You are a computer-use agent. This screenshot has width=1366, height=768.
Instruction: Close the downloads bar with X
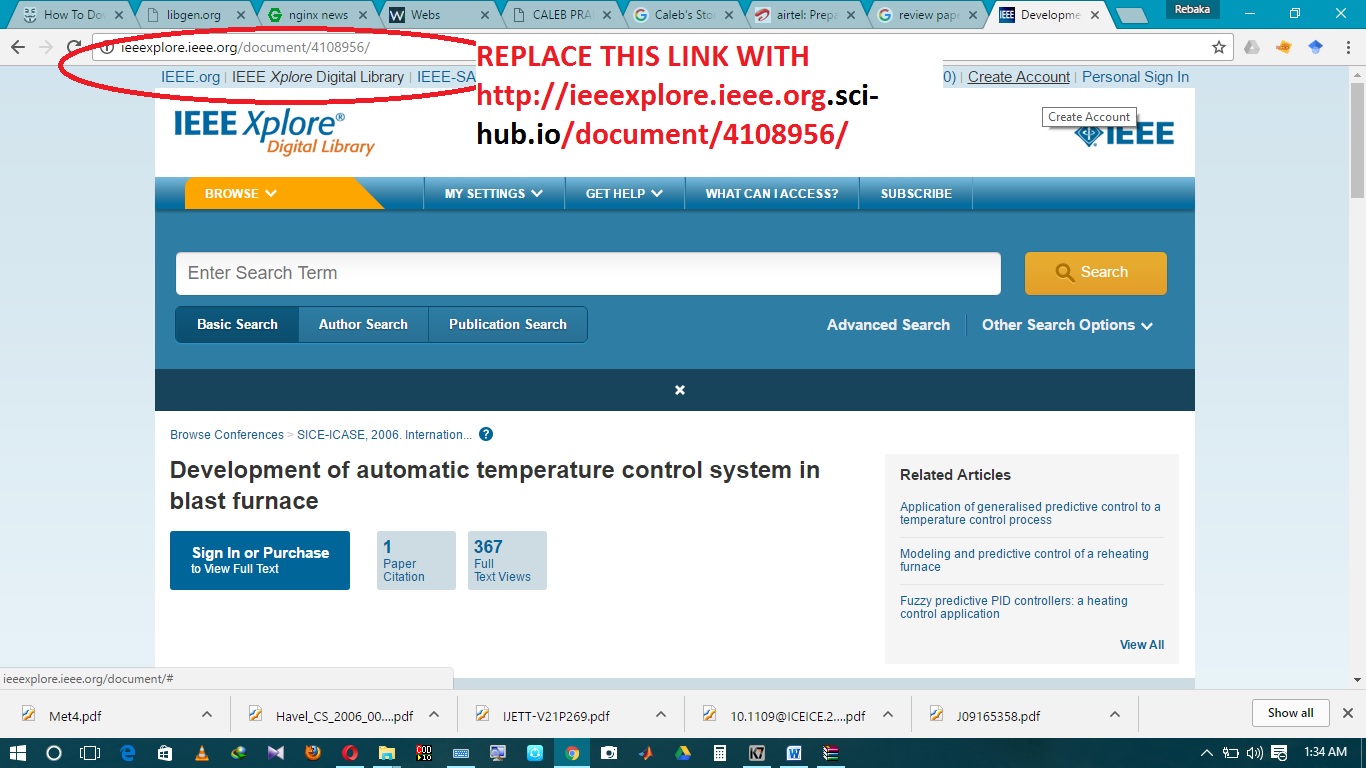1348,713
